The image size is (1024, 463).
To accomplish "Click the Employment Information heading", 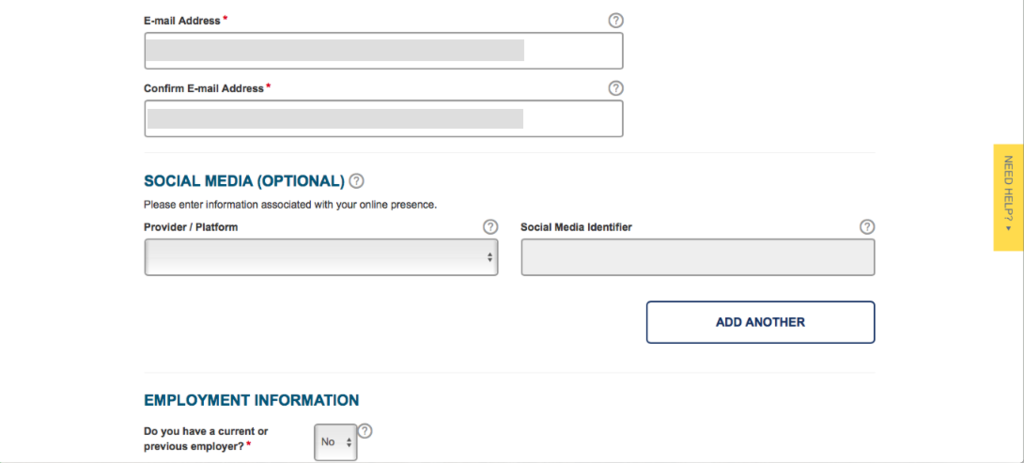I will coord(251,400).
